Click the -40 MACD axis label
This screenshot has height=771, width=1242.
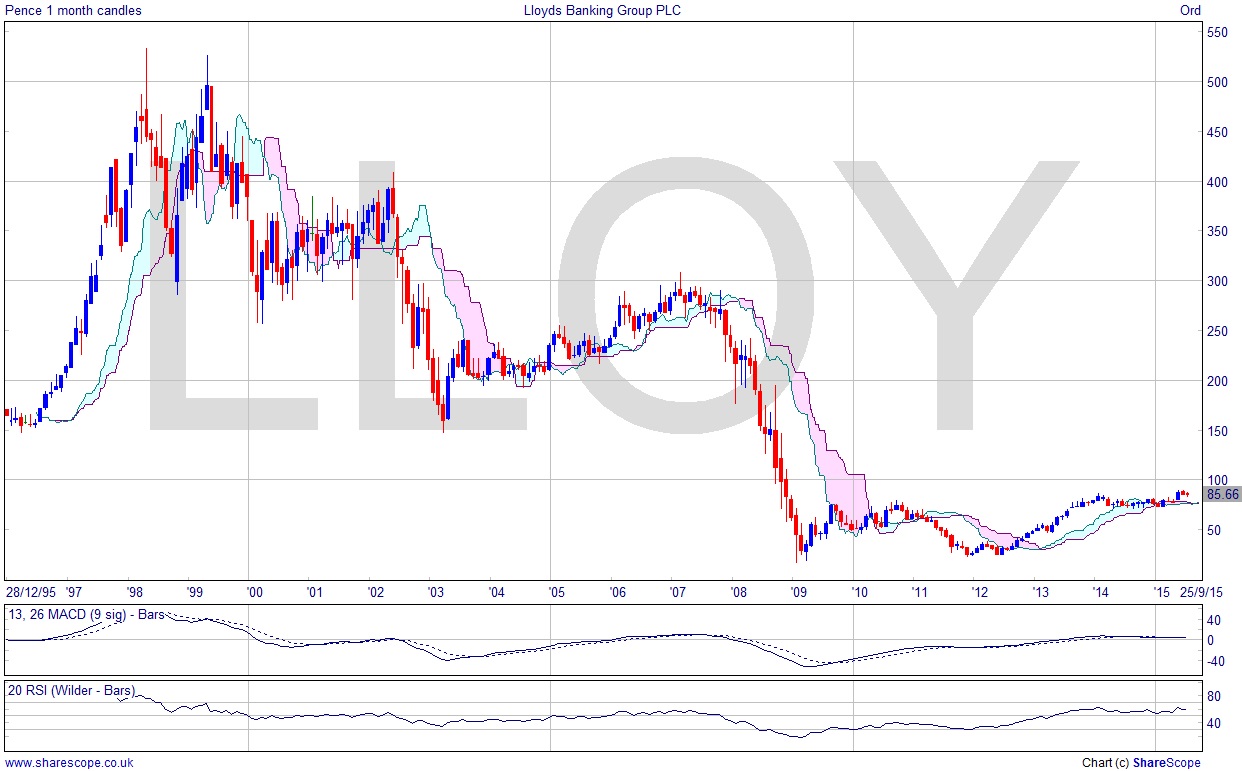point(1216,660)
